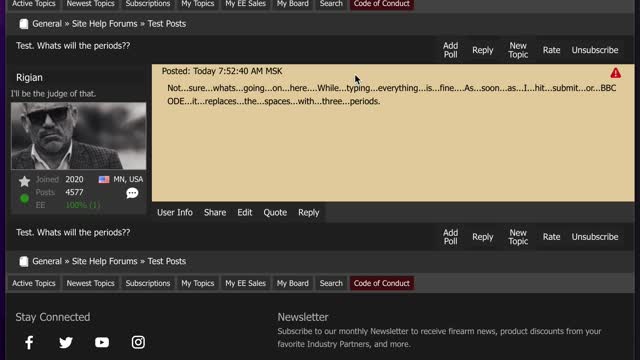
Task: Click Edit under the post
Action: click(x=244, y=213)
